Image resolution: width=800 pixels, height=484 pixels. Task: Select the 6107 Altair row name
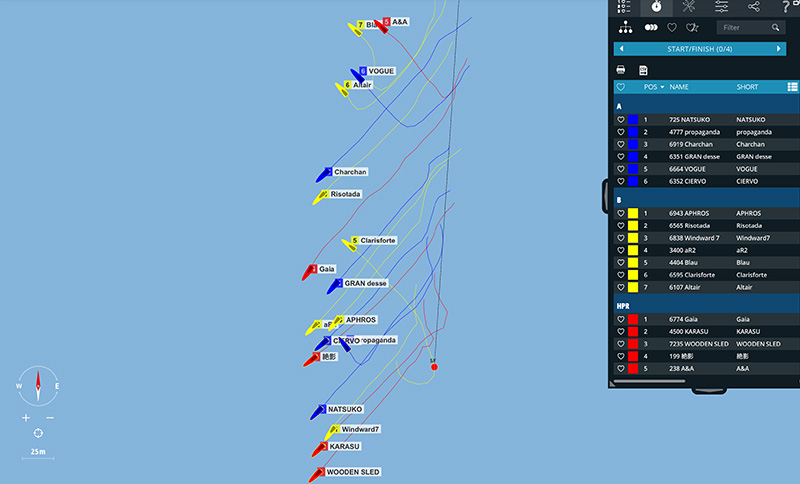tap(685, 287)
